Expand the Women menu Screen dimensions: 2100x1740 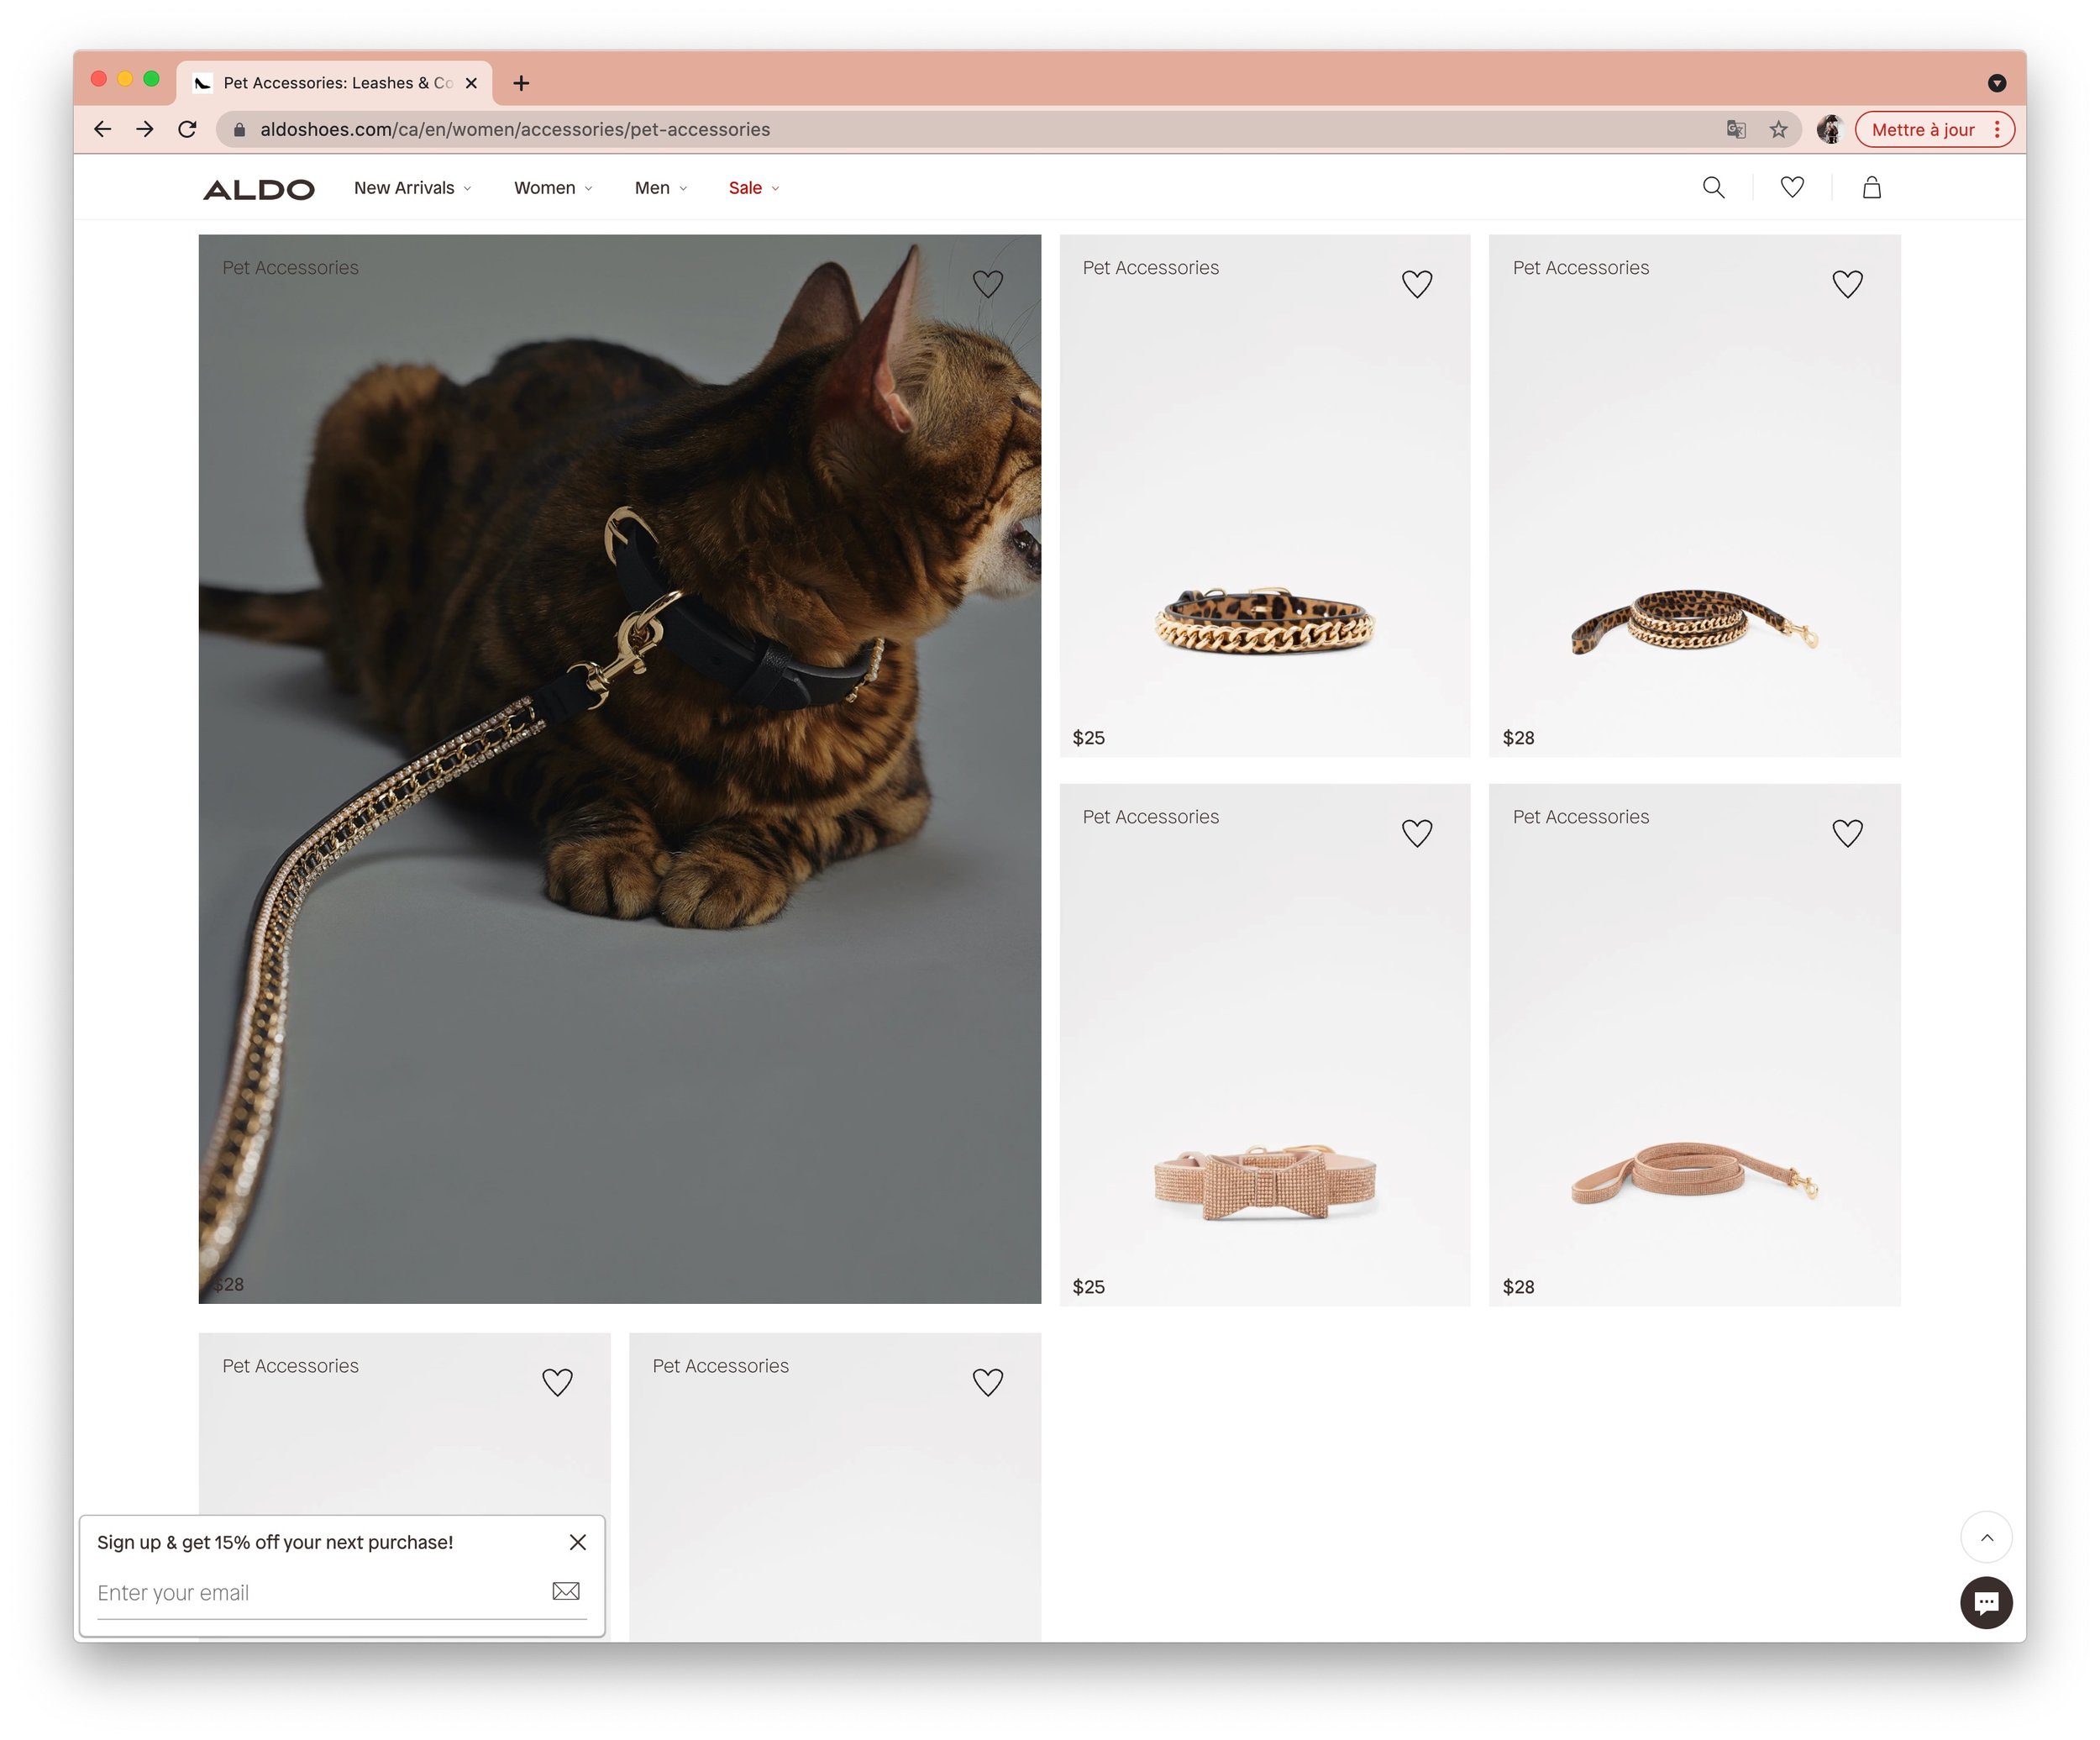pyautogui.click(x=553, y=188)
